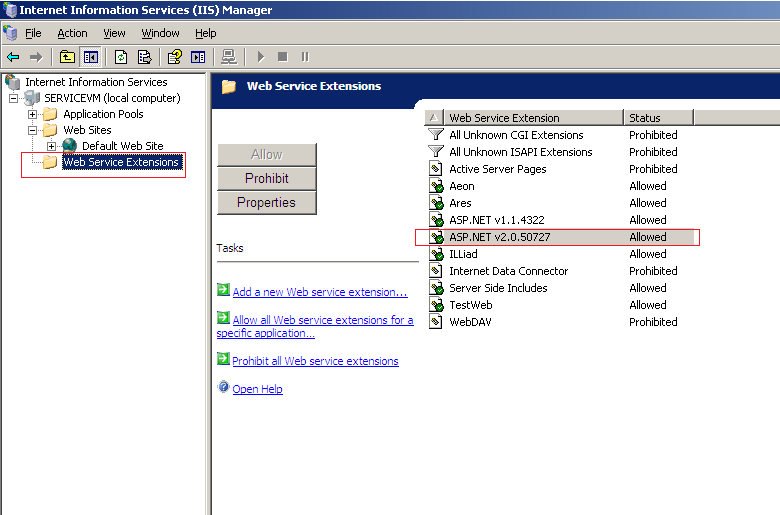The height and width of the screenshot is (515, 780).
Task: Select the ASP.NET v2.0.50727 row text
Action: [x=500, y=237]
